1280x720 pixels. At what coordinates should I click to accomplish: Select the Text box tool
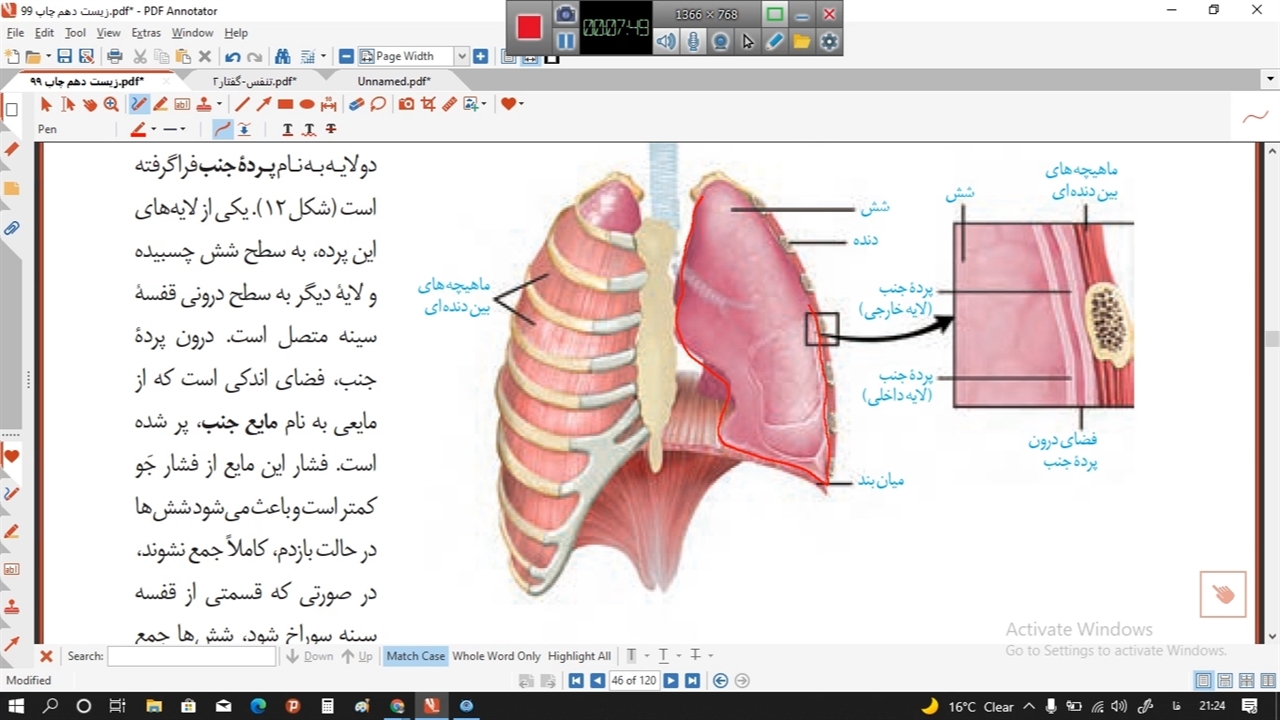[x=182, y=104]
